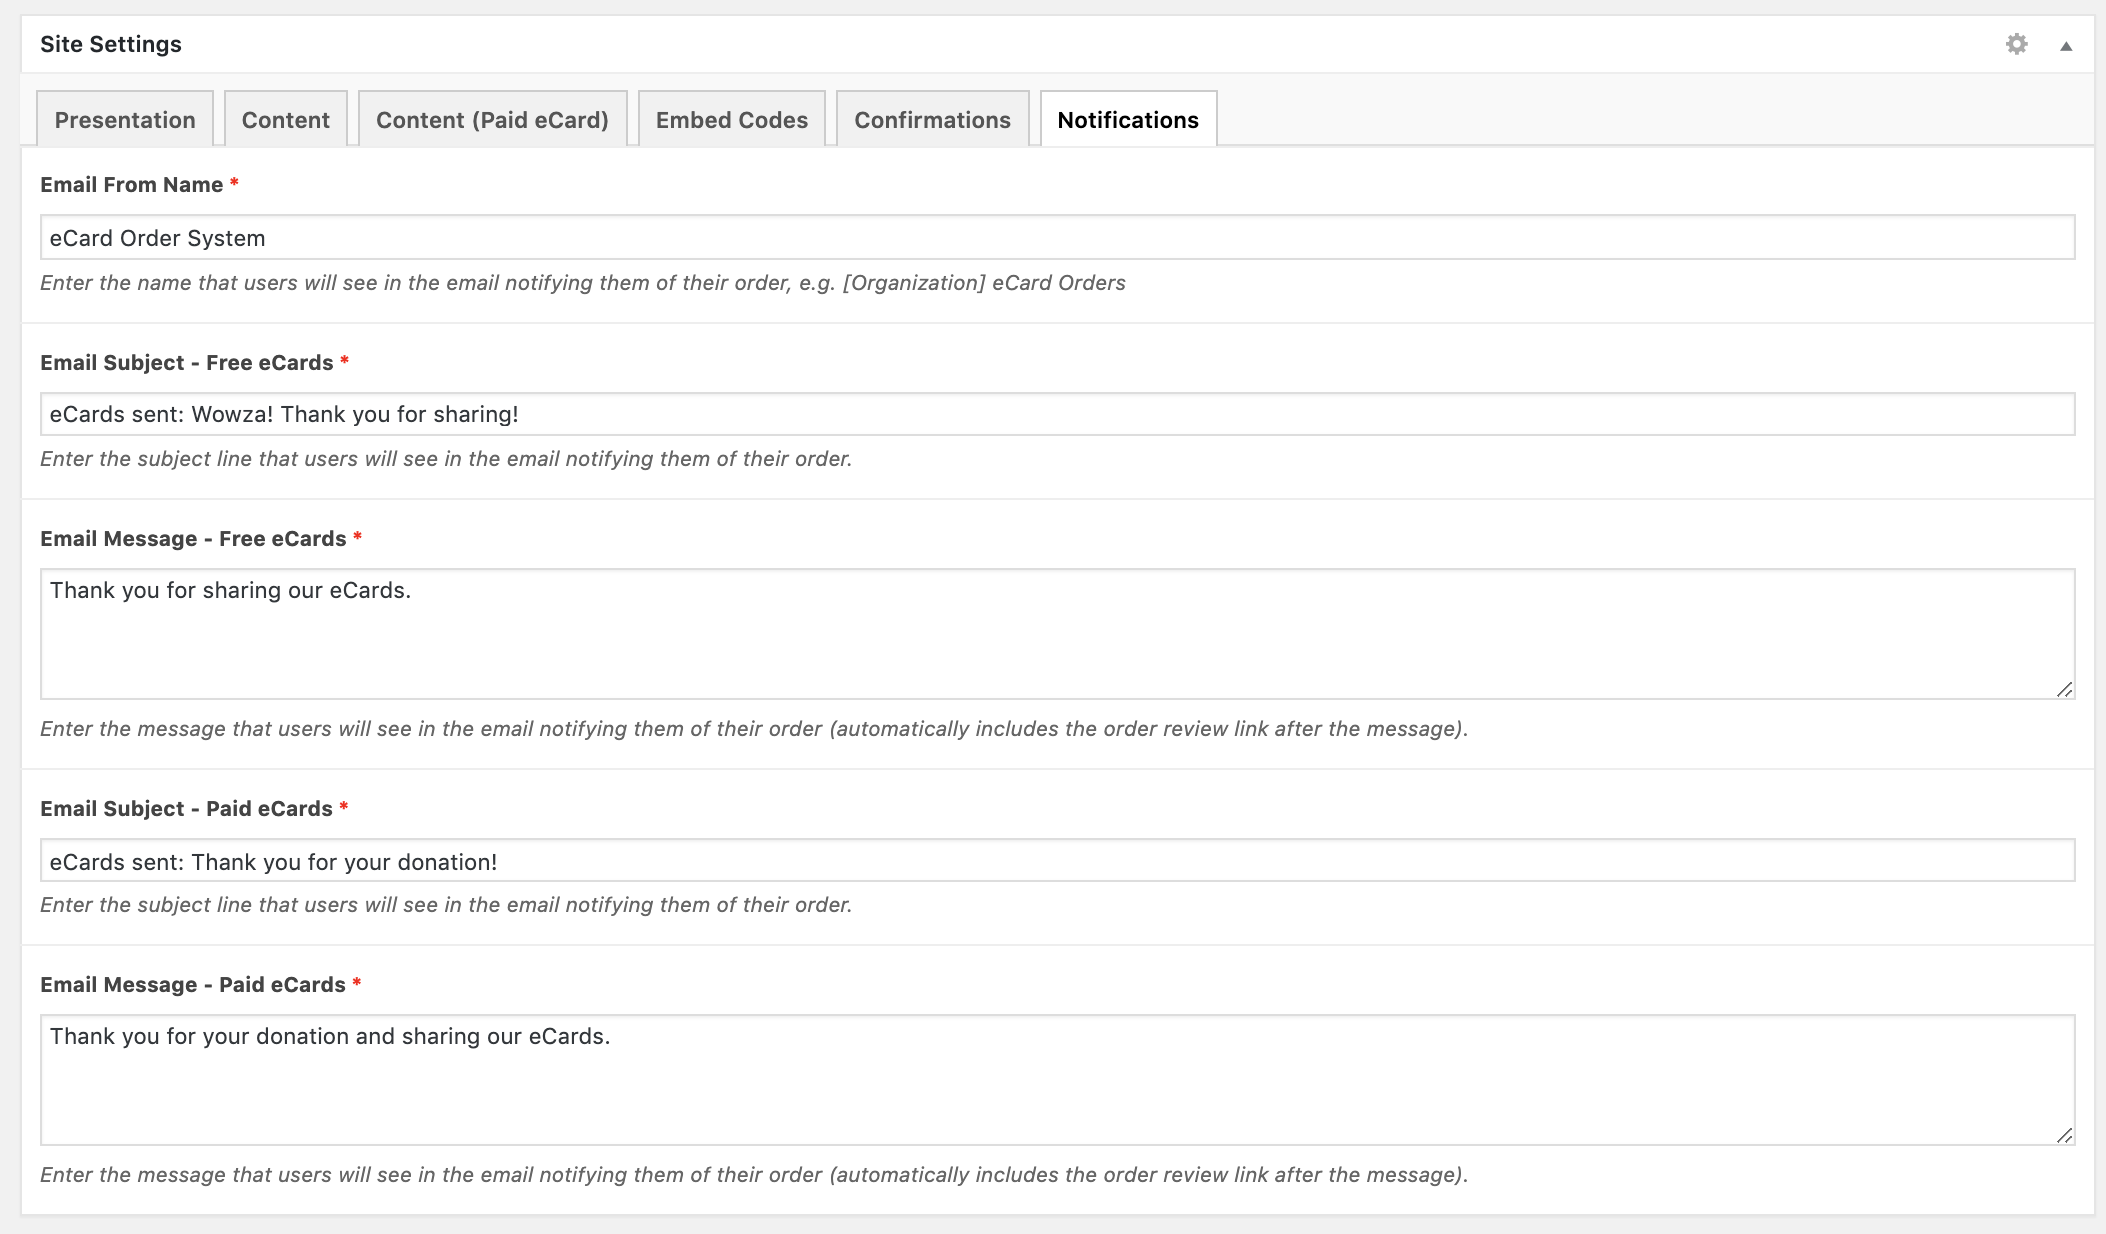Click the Free eCards email message textarea
This screenshot has height=1234, width=2106.
(x=1057, y=634)
